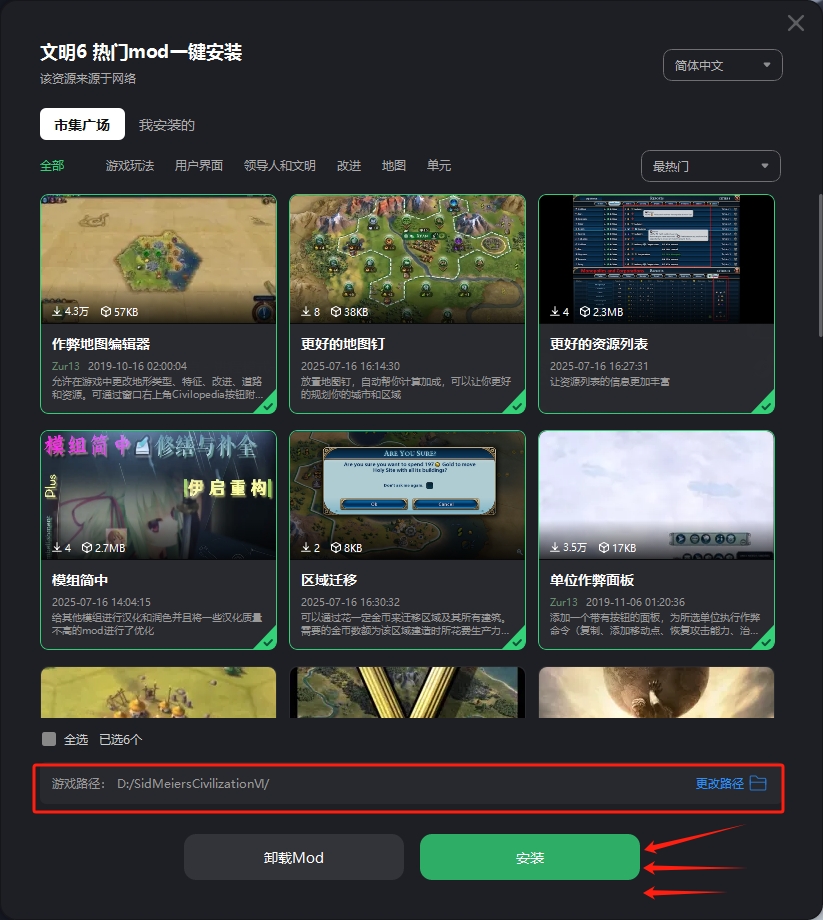Click download icon on 更好的地图钉 card
The image size is (823, 920).
[306, 312]
